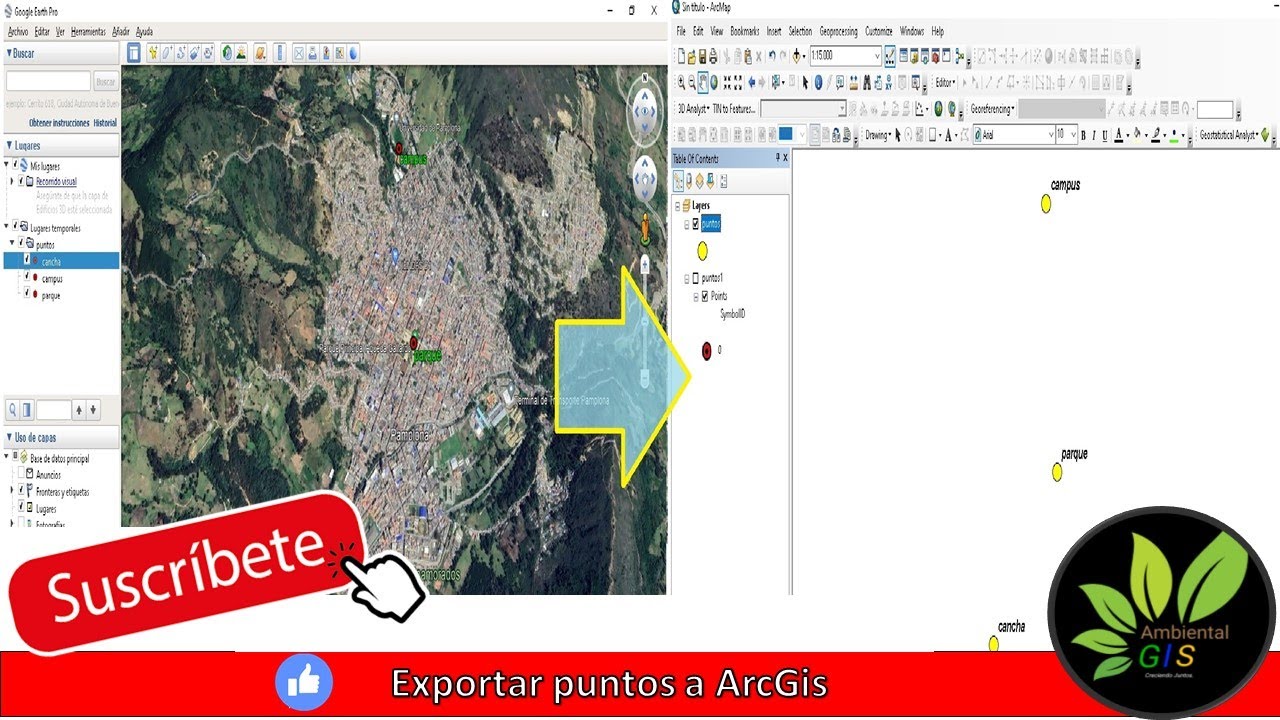Viewport: 1280px width, 720px height.
Task: Click inside the Google Earth search field
Action: click(x=48, y=82)
